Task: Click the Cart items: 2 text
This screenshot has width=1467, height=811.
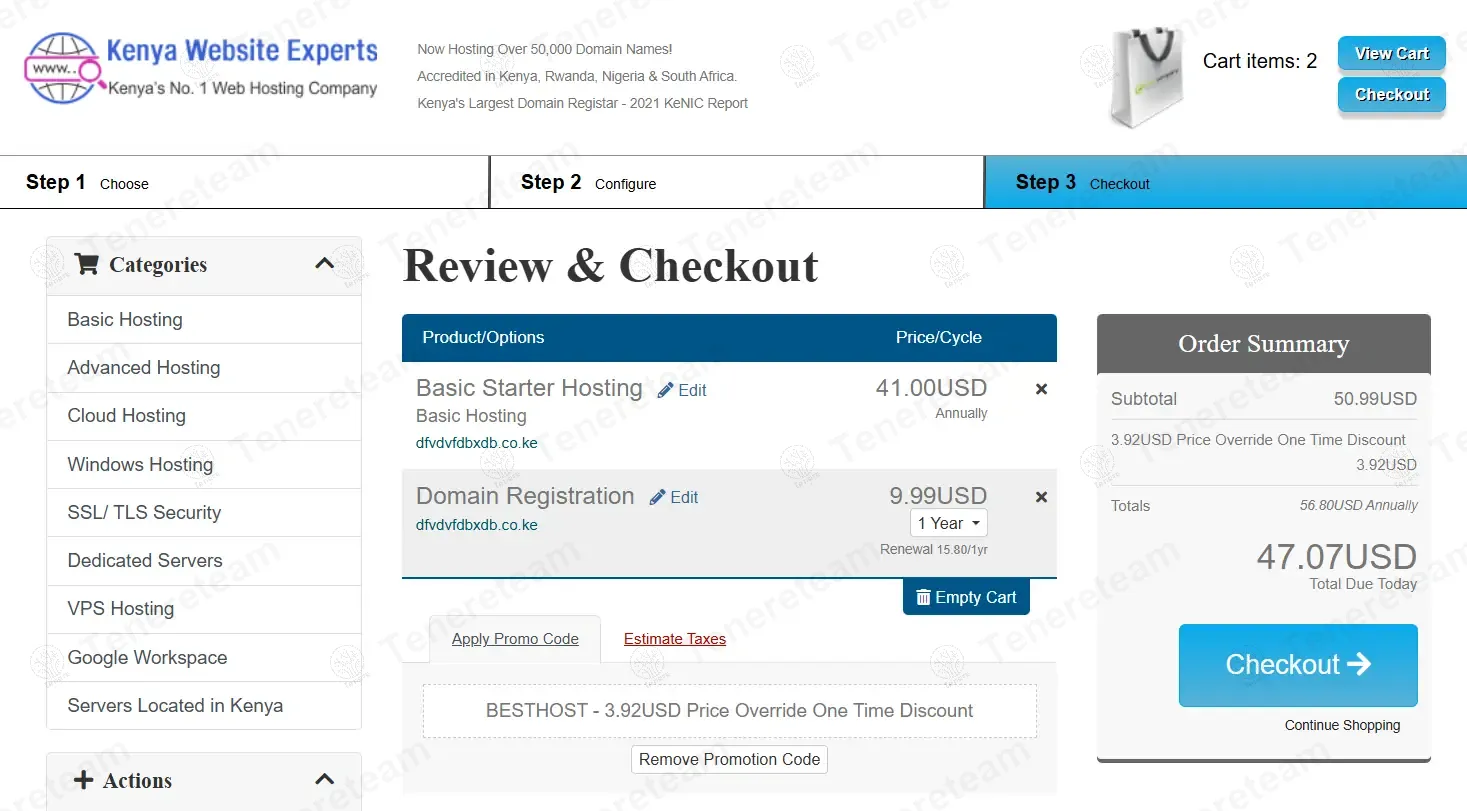Action: click(1260, 61)
